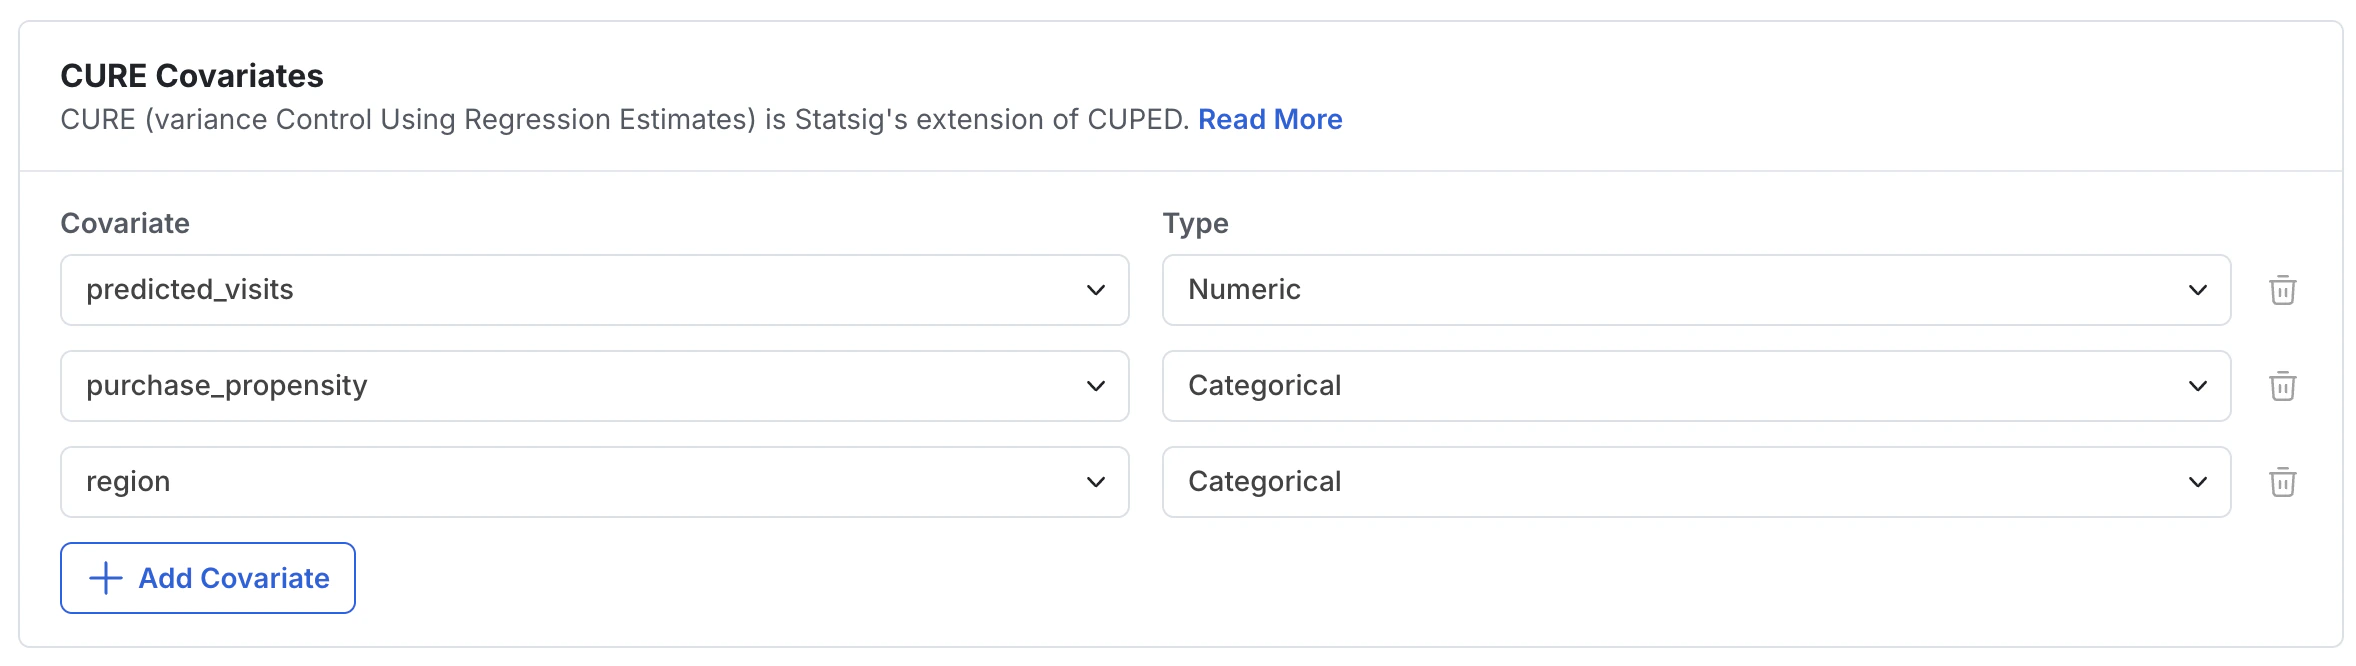This screenshot has width=2356, height=666.
Task: Open the region covariate dropdown
Action: point(595,482)
